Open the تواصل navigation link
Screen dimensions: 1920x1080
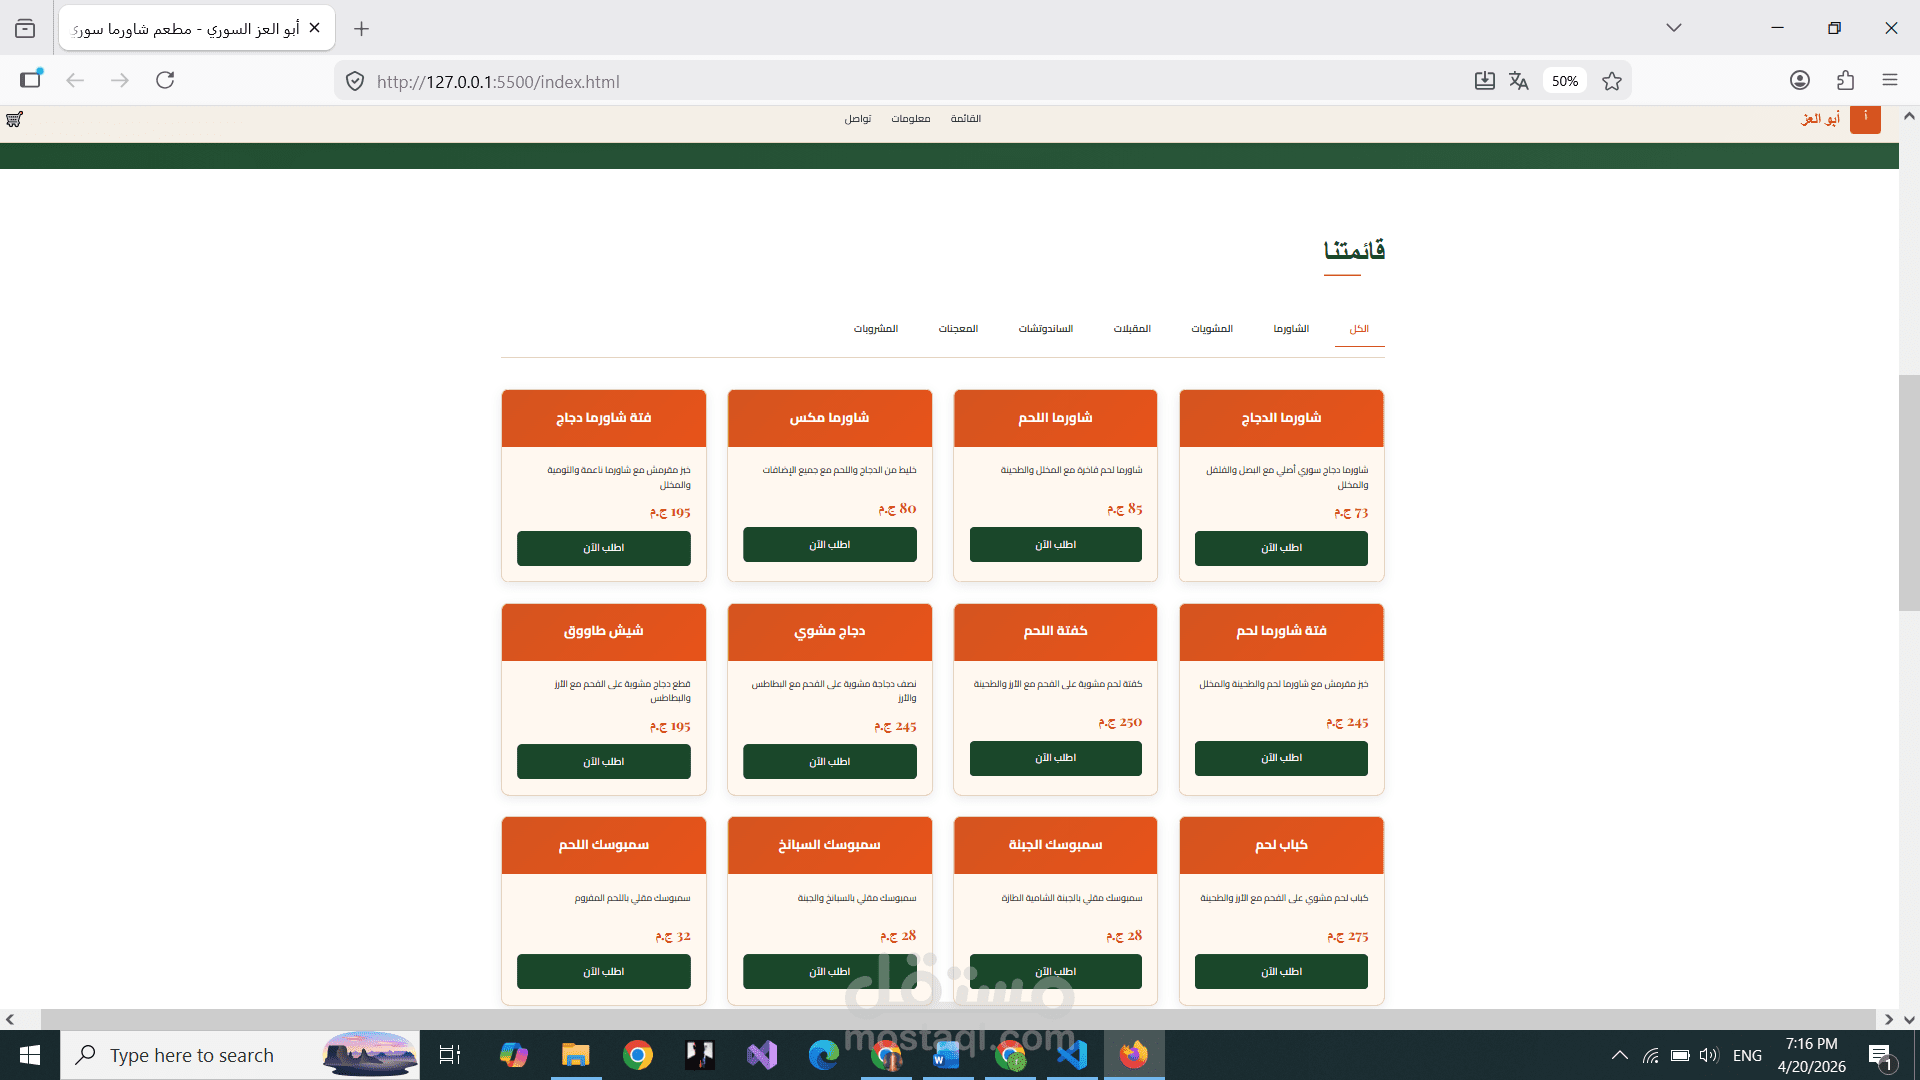(x=857, y=118)
